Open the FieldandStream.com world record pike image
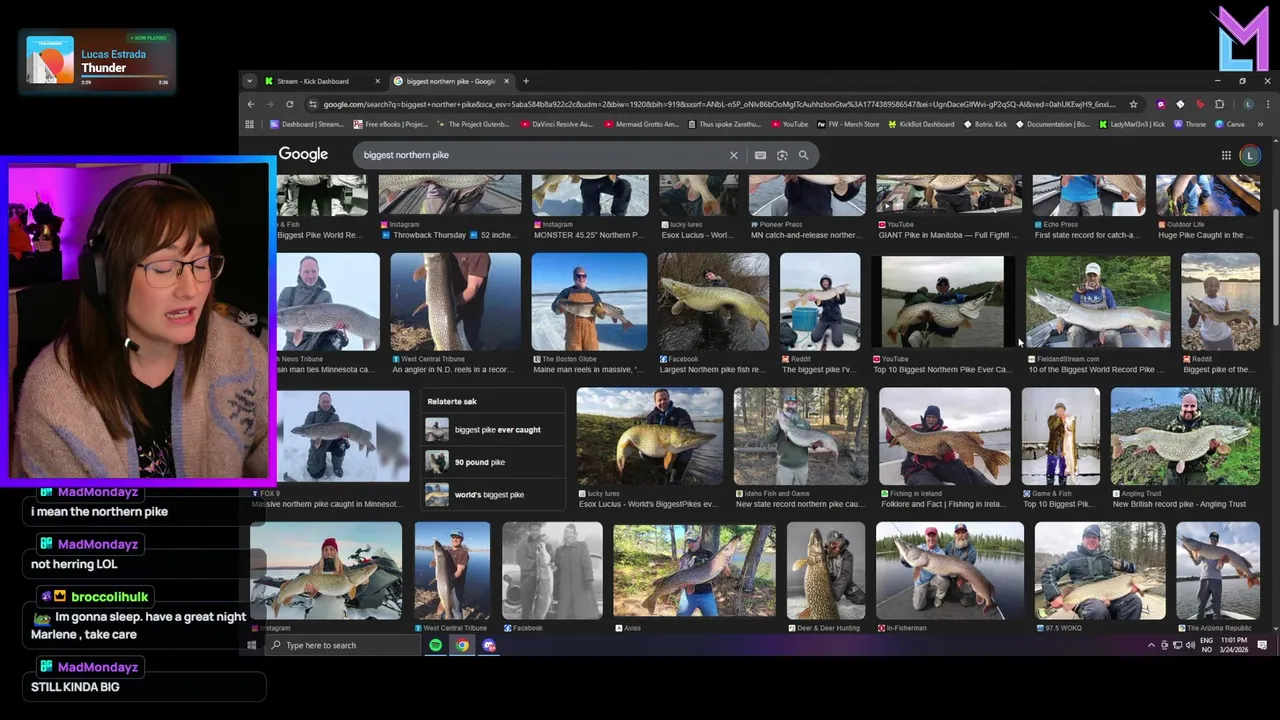The height and width of the screenshot is (720, 1280). coord(1098,301)
